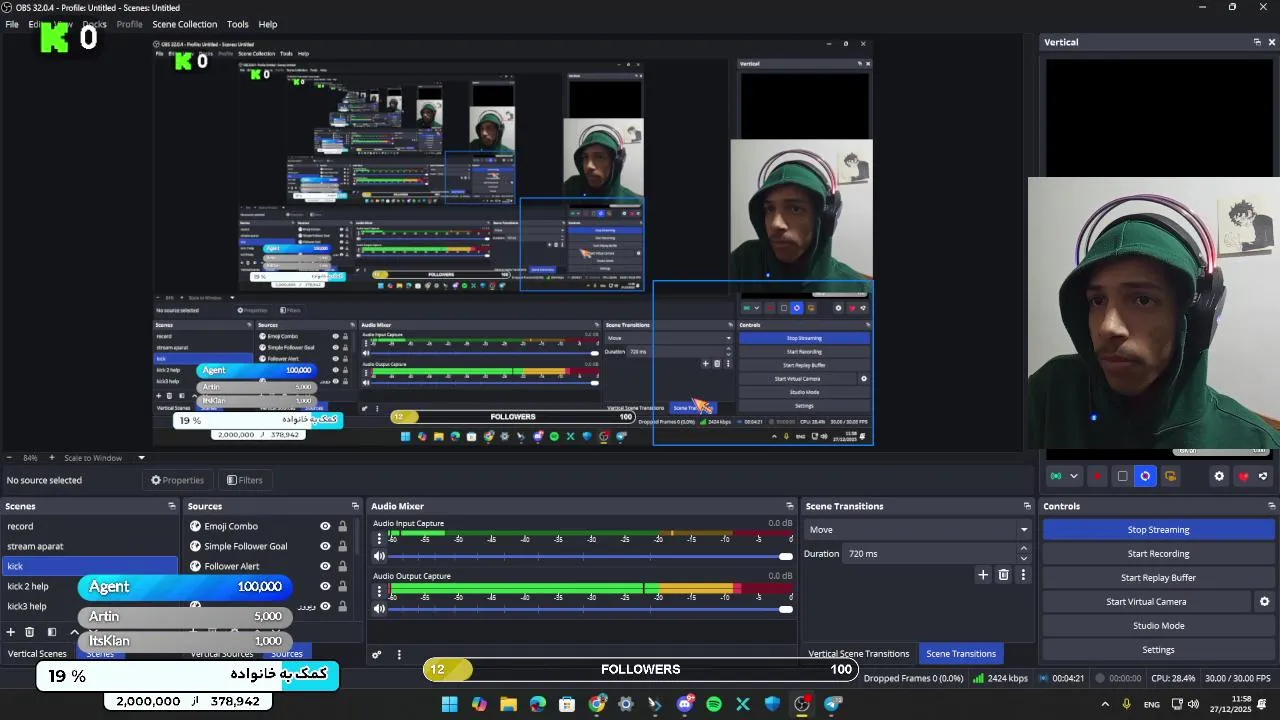The height and width of the screenshot is (720, 1280).
Task: Switch to Vertical Scenes tab
Action: click(37, 654)
